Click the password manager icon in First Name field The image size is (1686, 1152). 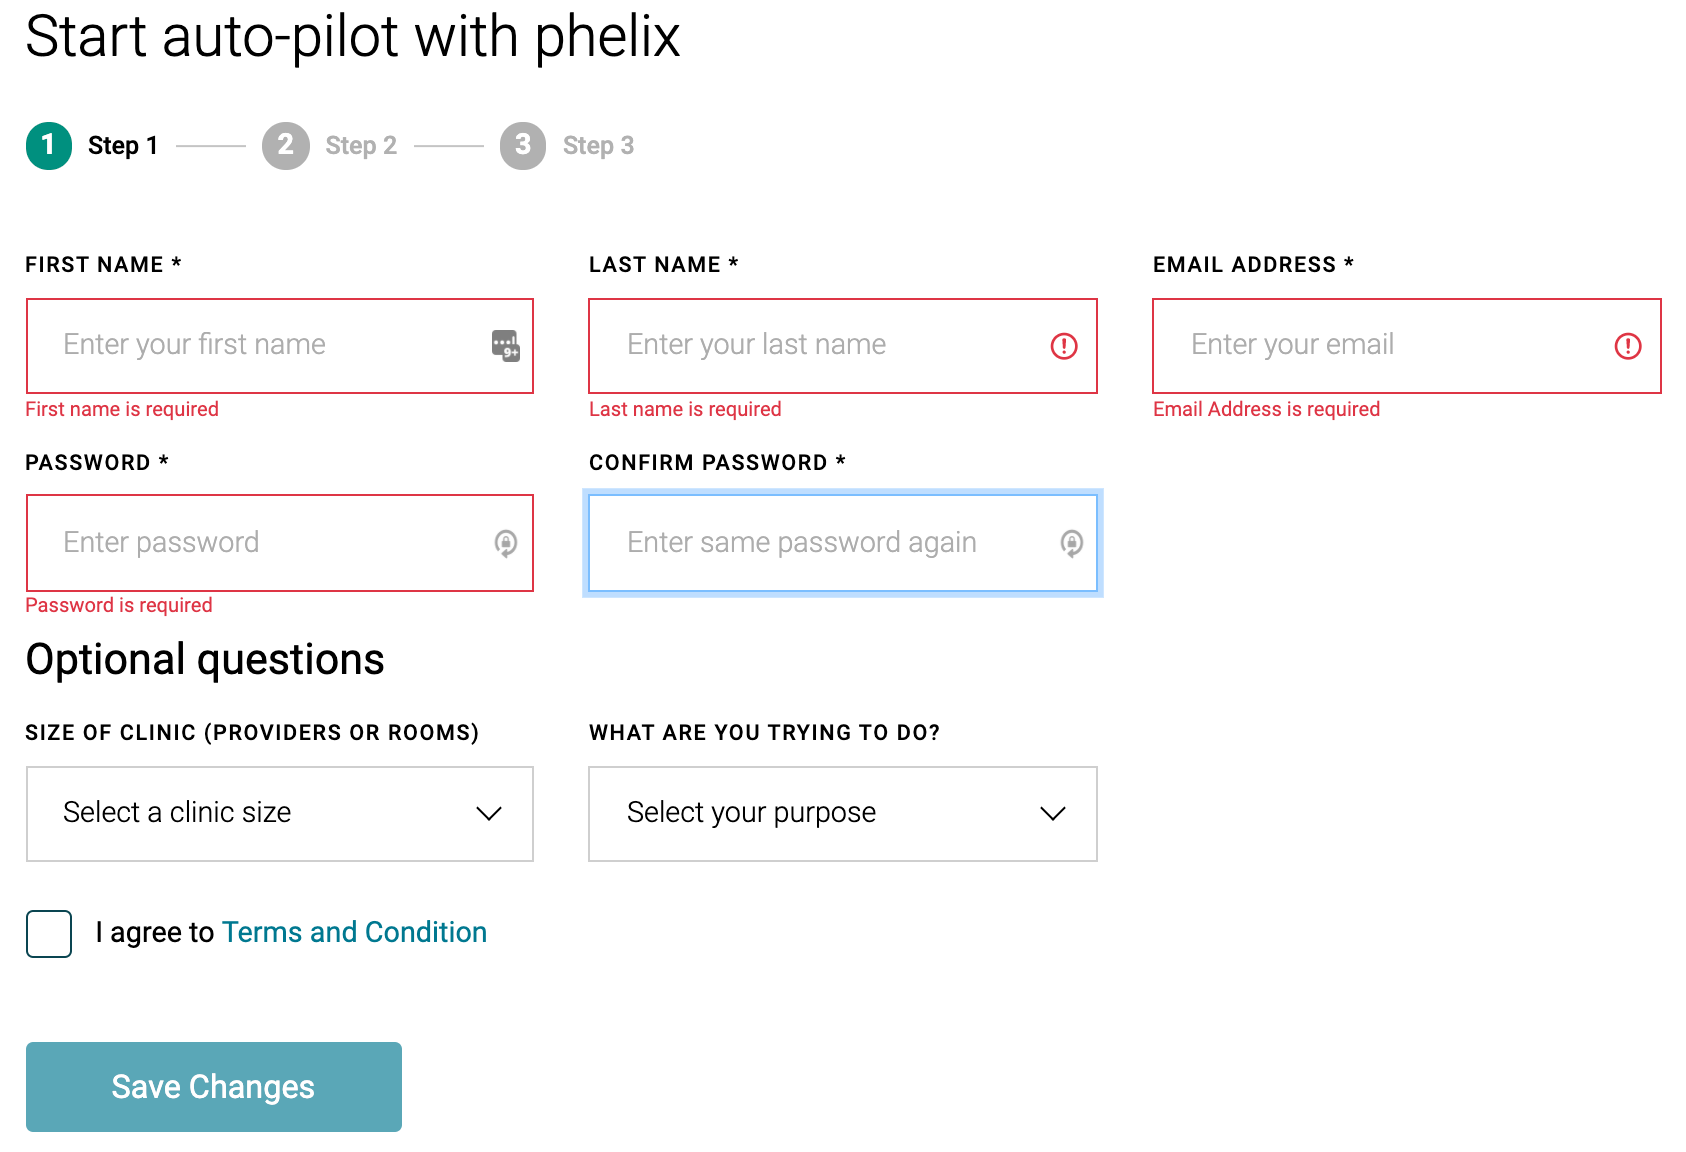tap(506, 346)
